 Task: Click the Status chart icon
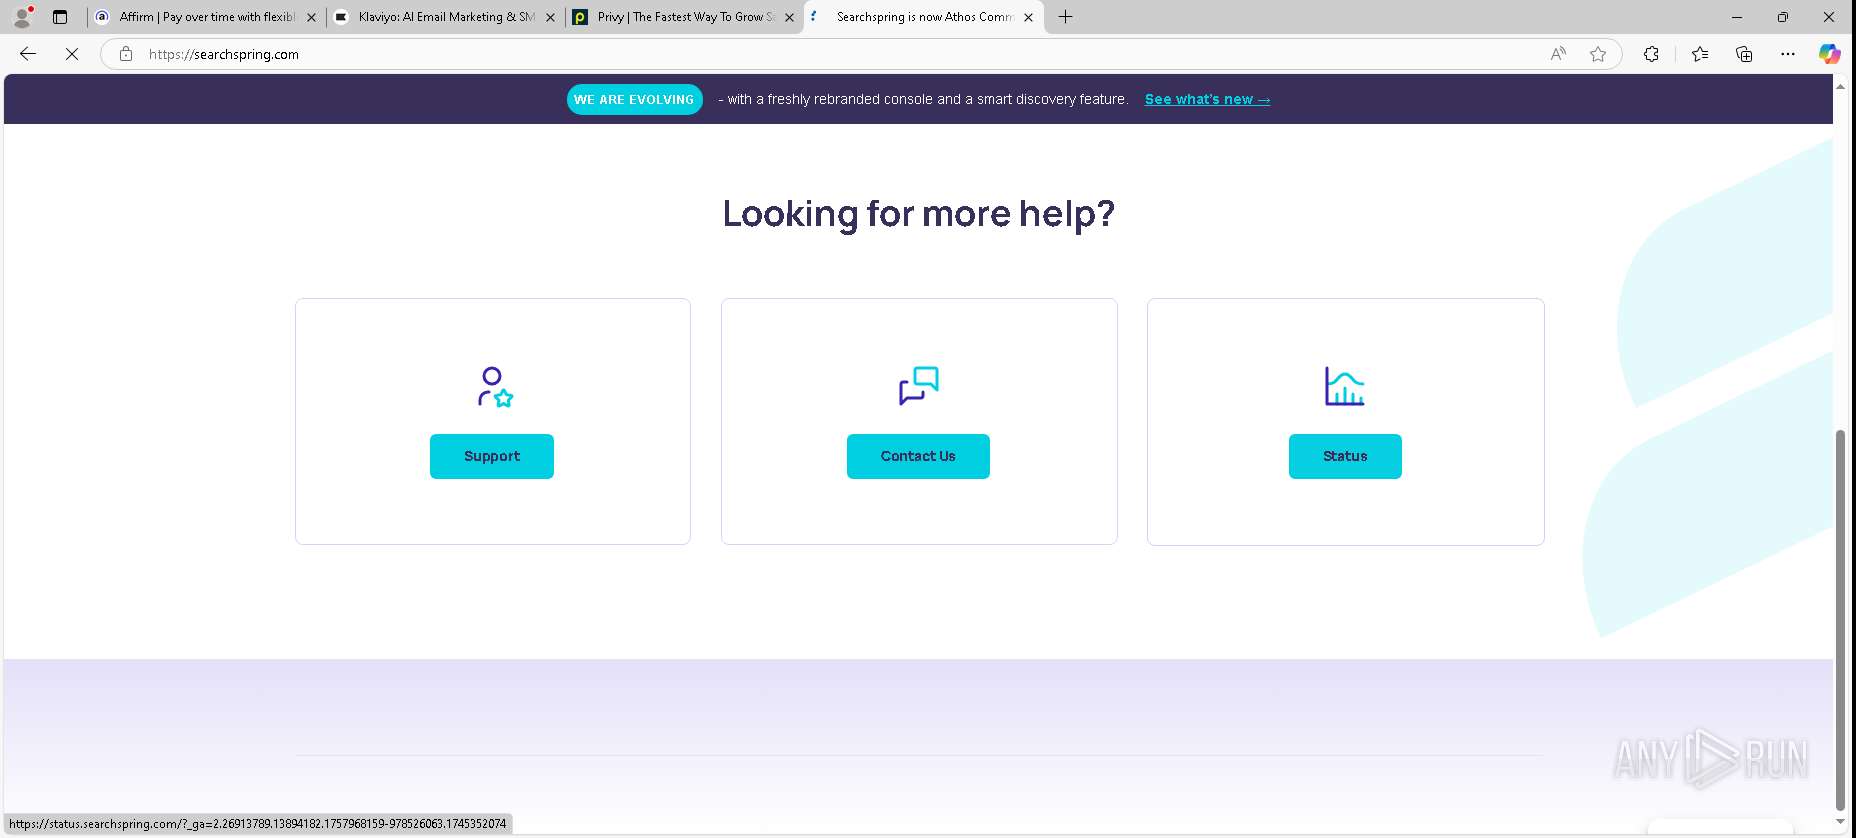pyautogui.click(x=1345, y=386)
